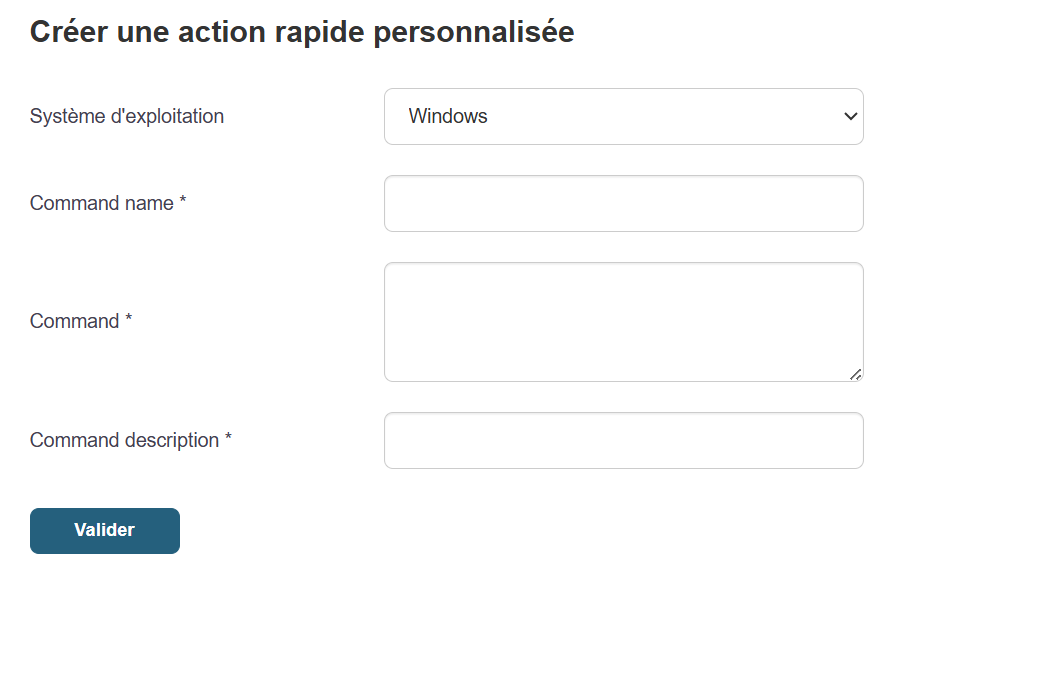Screen dimensions: 1051x673
Task: Click the textarea resize grip handle
Action: point(855,374)
